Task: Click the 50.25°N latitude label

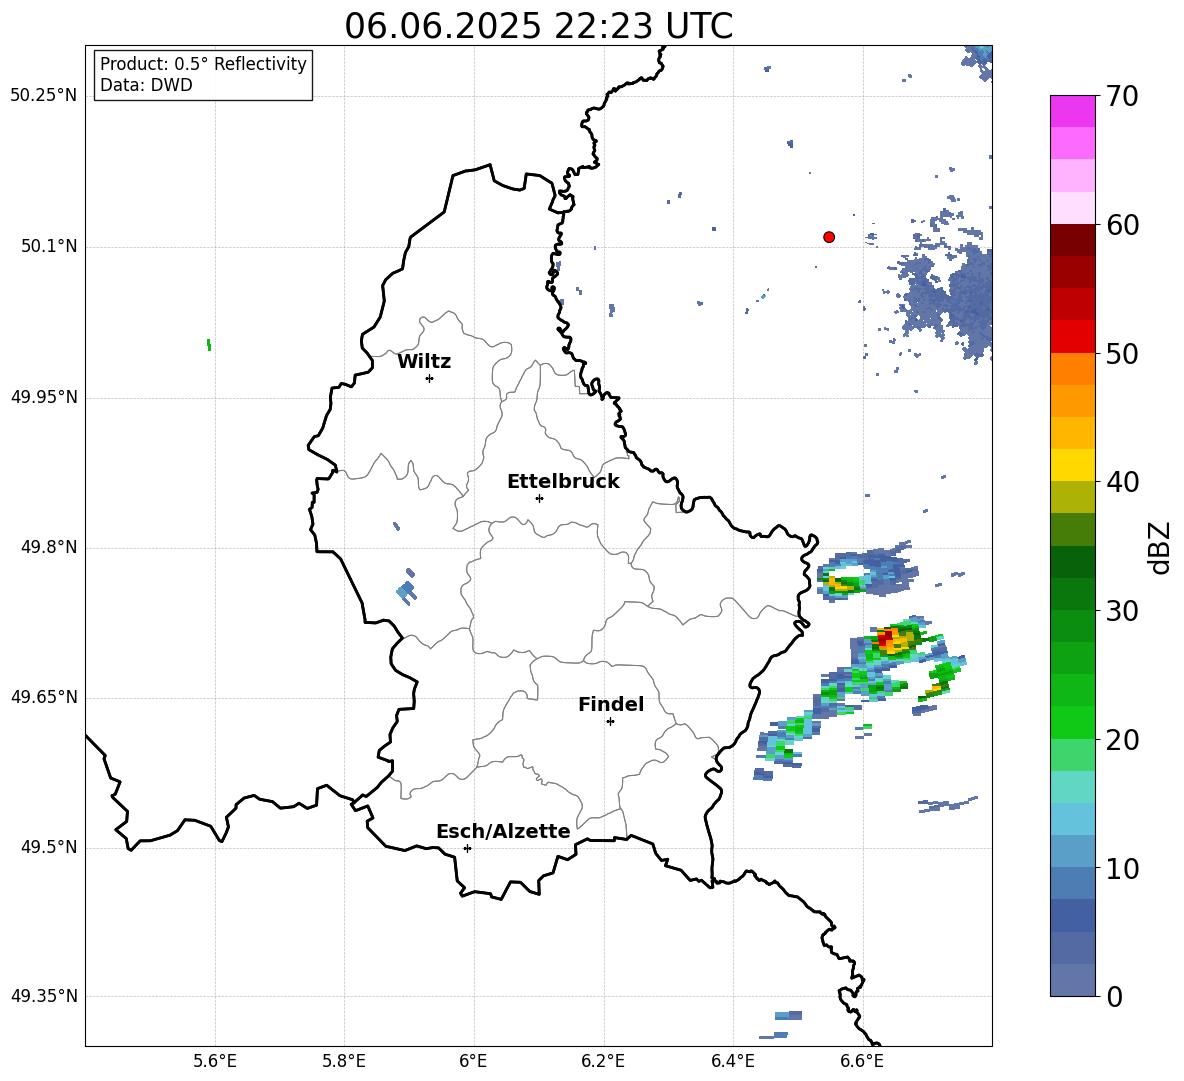Action: point(43,96)
